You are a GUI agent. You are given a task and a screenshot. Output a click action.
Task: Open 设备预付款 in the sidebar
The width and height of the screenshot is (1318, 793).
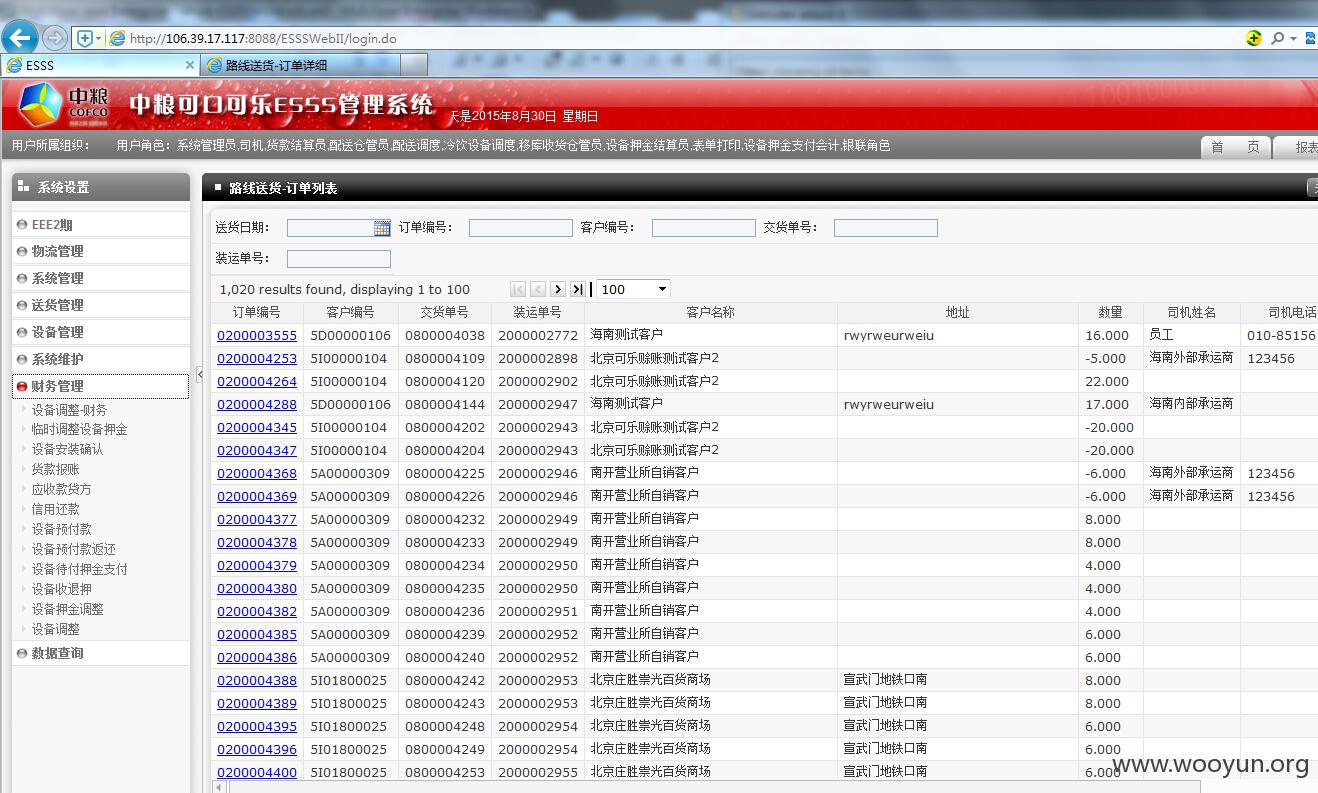(x=61, y=529)
